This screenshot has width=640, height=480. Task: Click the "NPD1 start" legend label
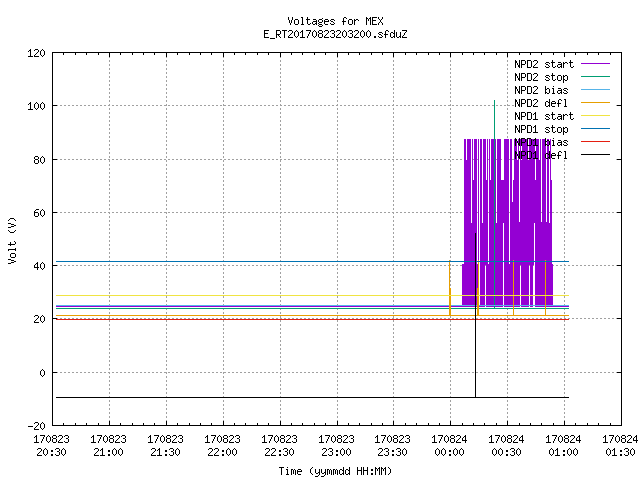coord(544,116)
